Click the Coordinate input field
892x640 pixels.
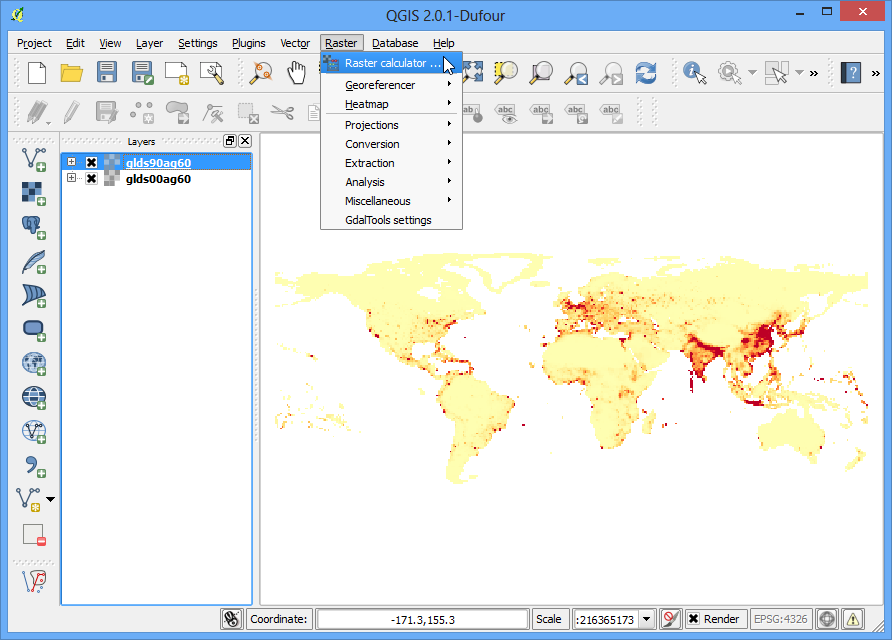(x=423, y=620)
